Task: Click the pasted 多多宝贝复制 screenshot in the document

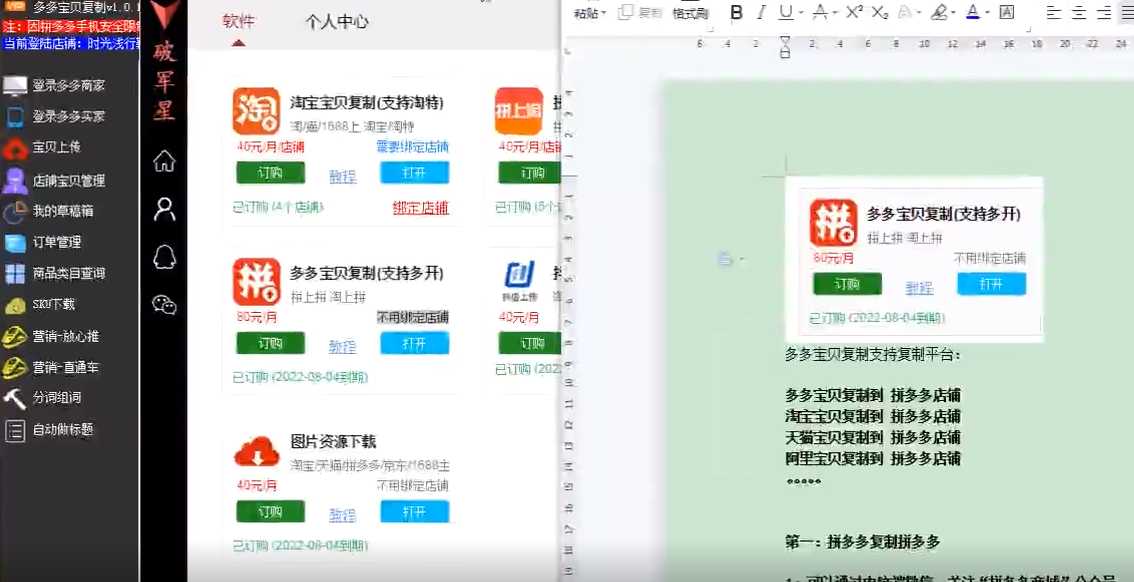Action: coord(914,259)
